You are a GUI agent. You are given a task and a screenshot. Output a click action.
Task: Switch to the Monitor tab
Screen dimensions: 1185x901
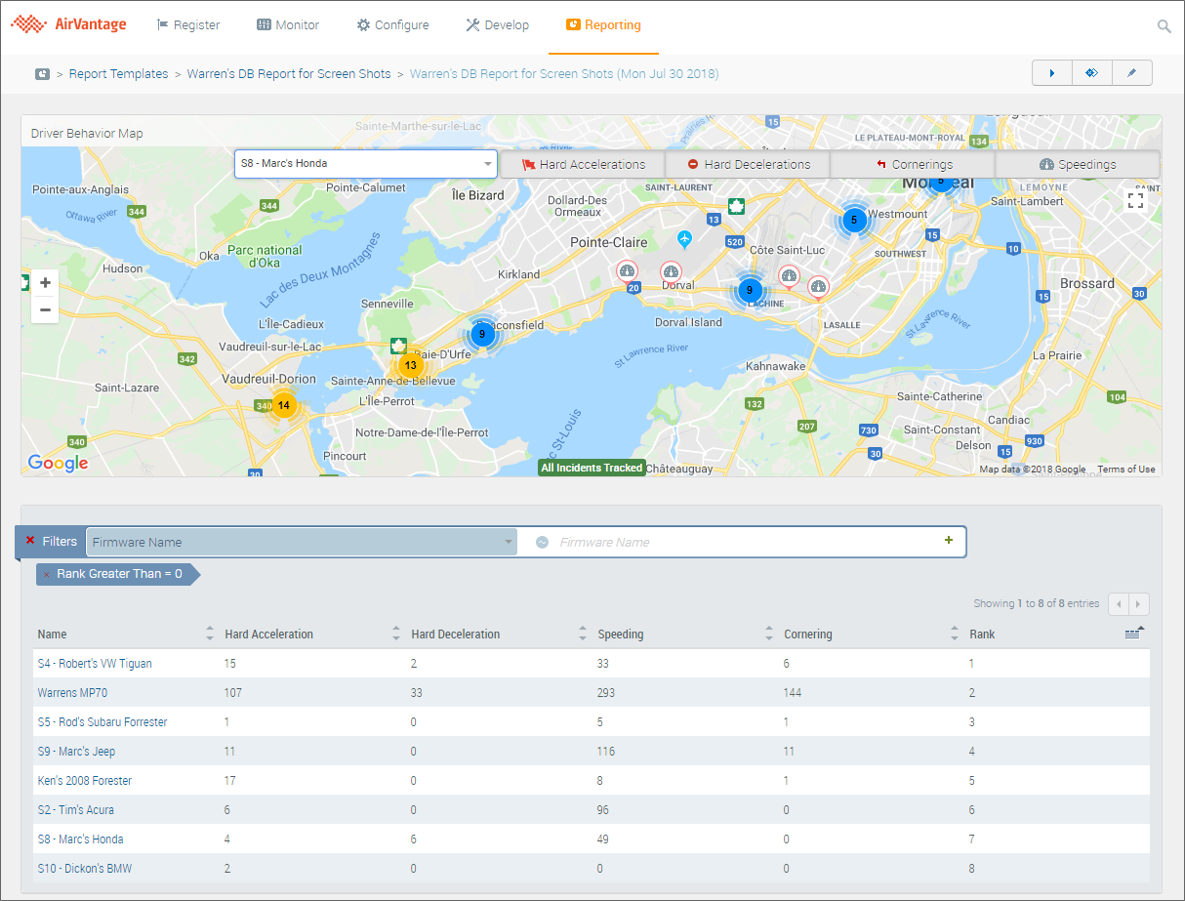click(x=288, y=25)
